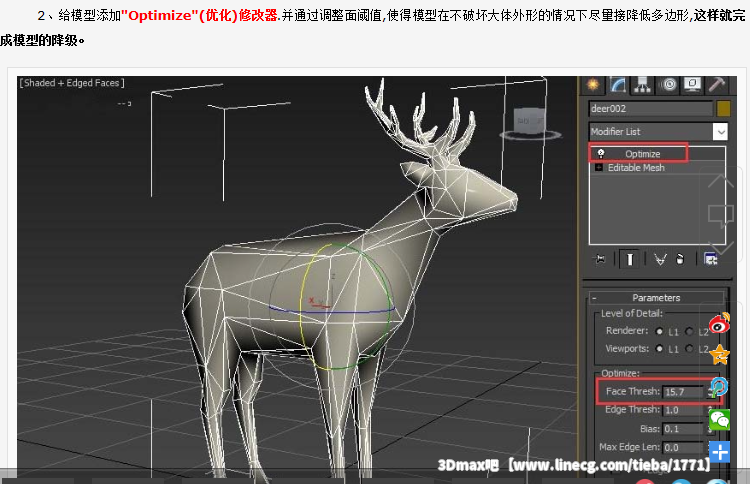The height and width of the screenshot is (484, 750).
Task: Toggle the Optimize modifier lightbulb
Action: click(601, 153)
